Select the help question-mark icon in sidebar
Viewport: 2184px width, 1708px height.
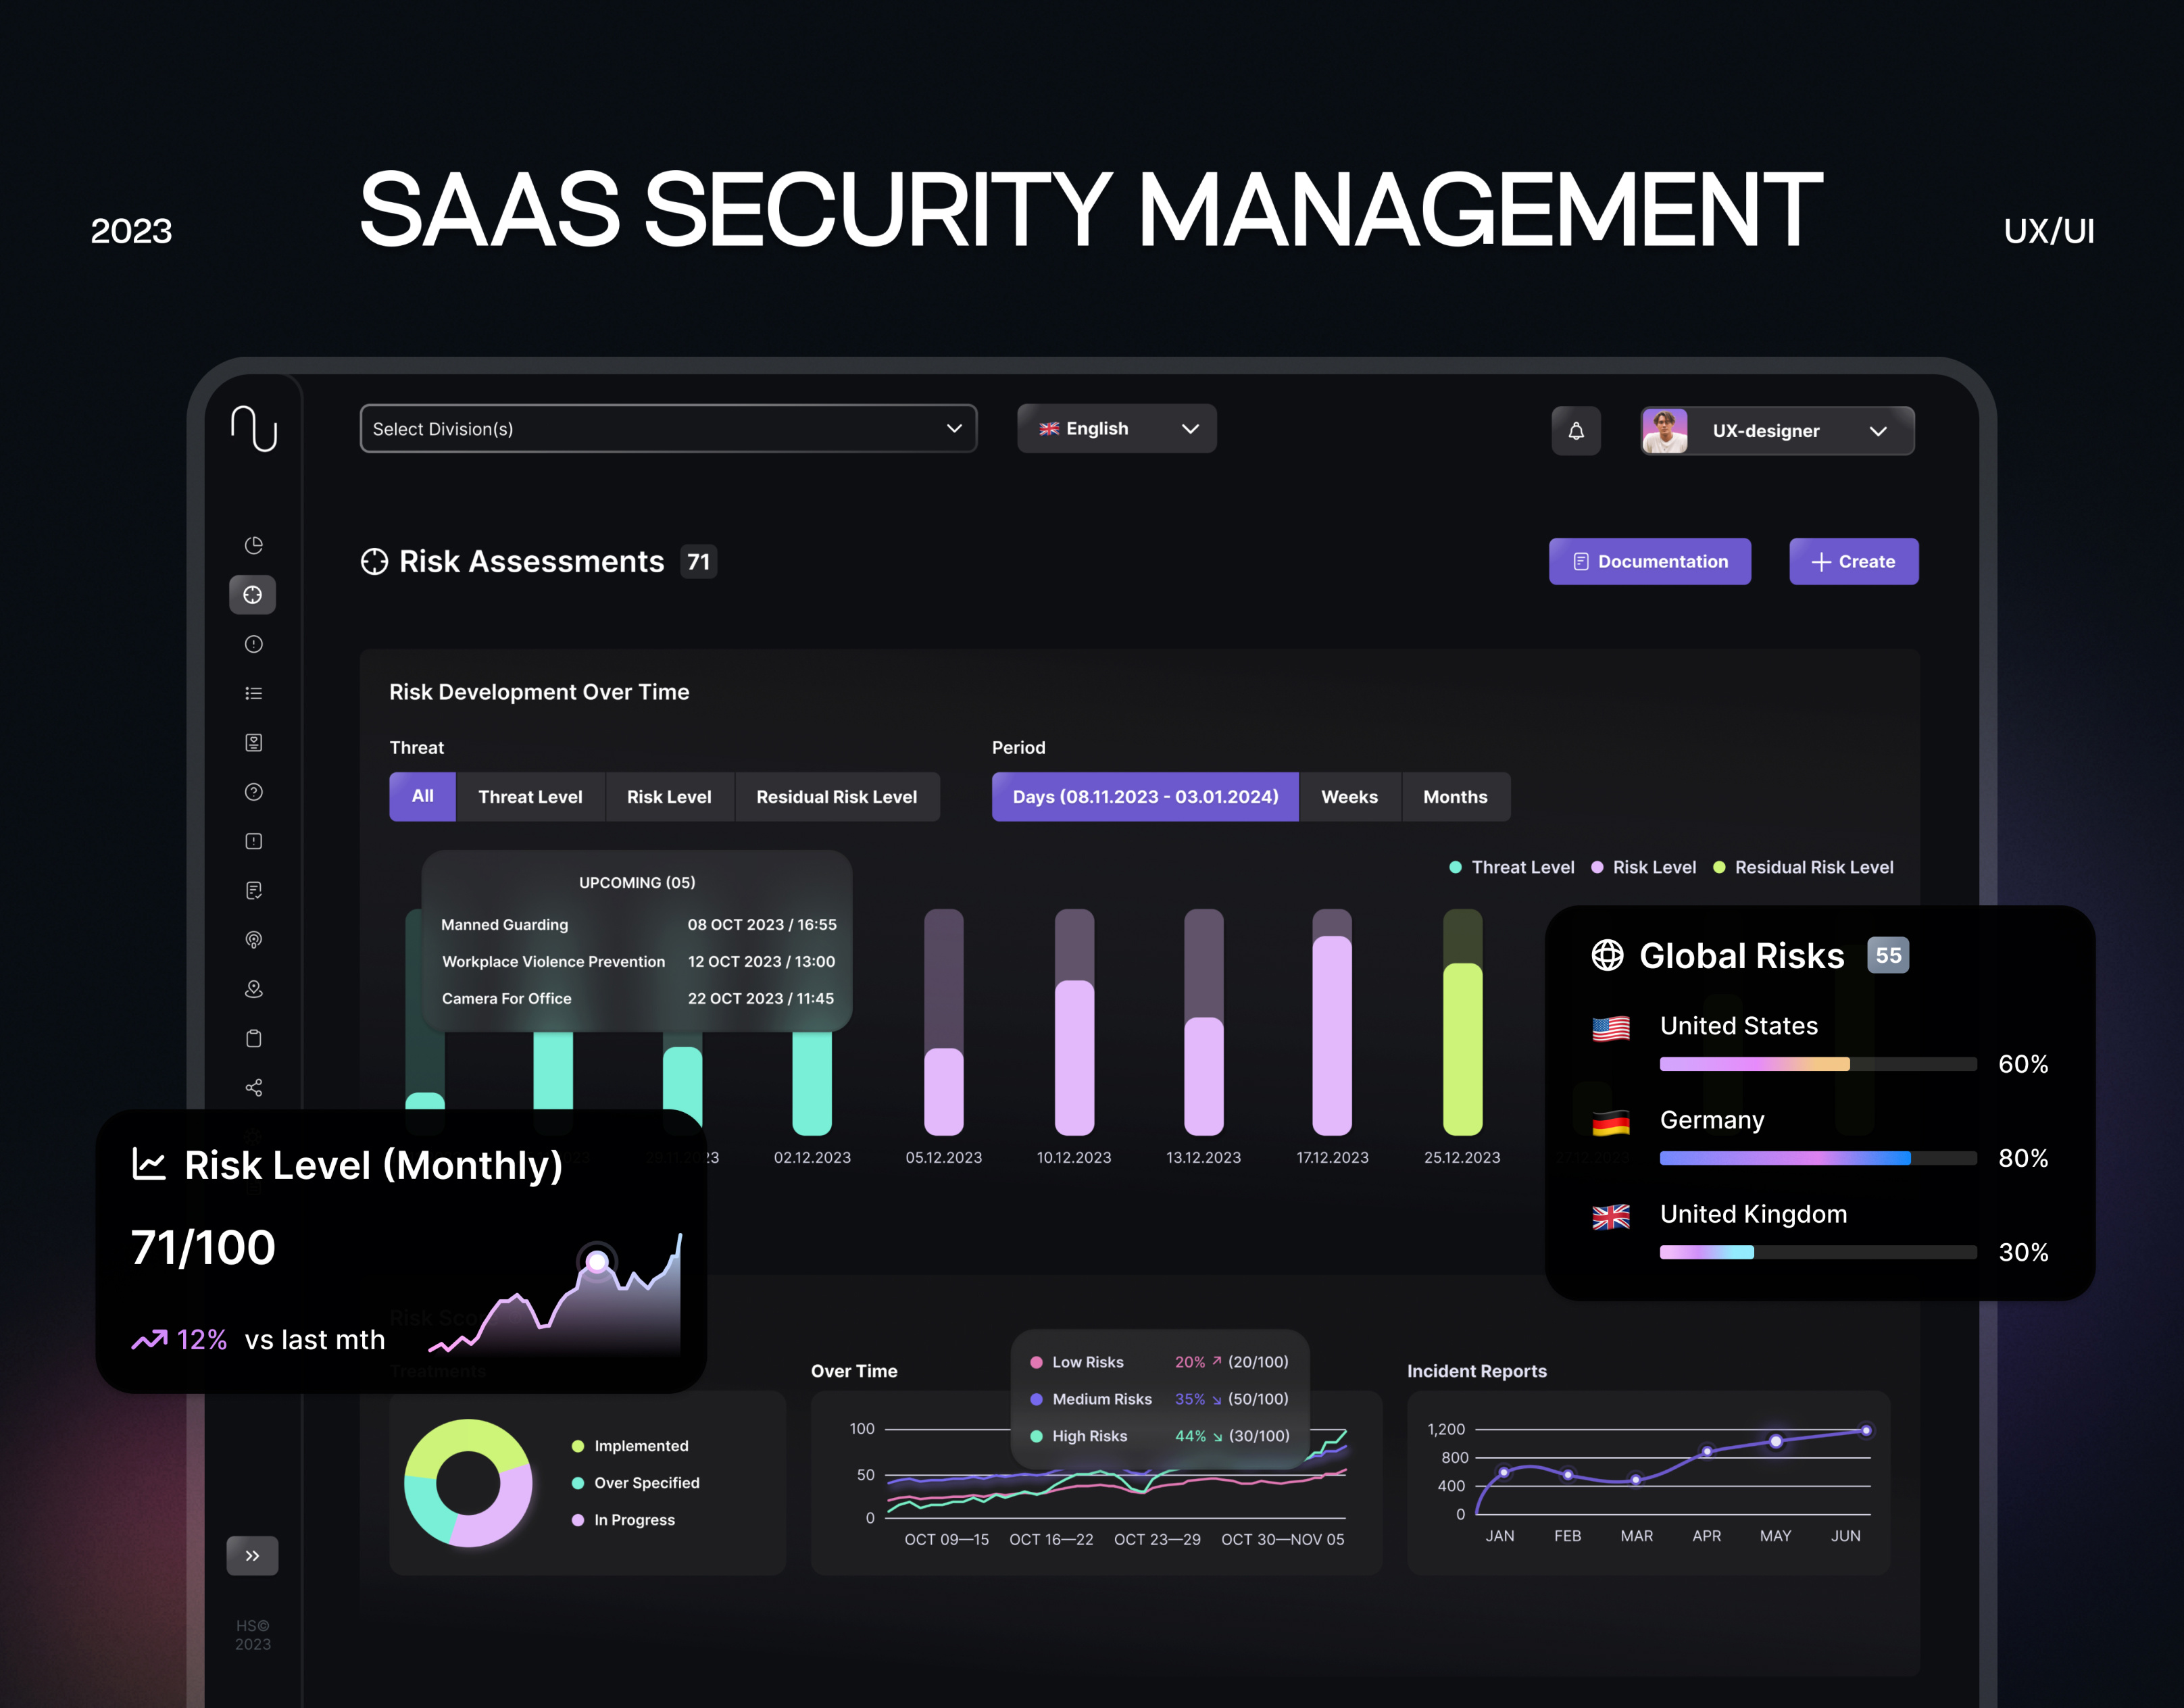click(253, 791)
